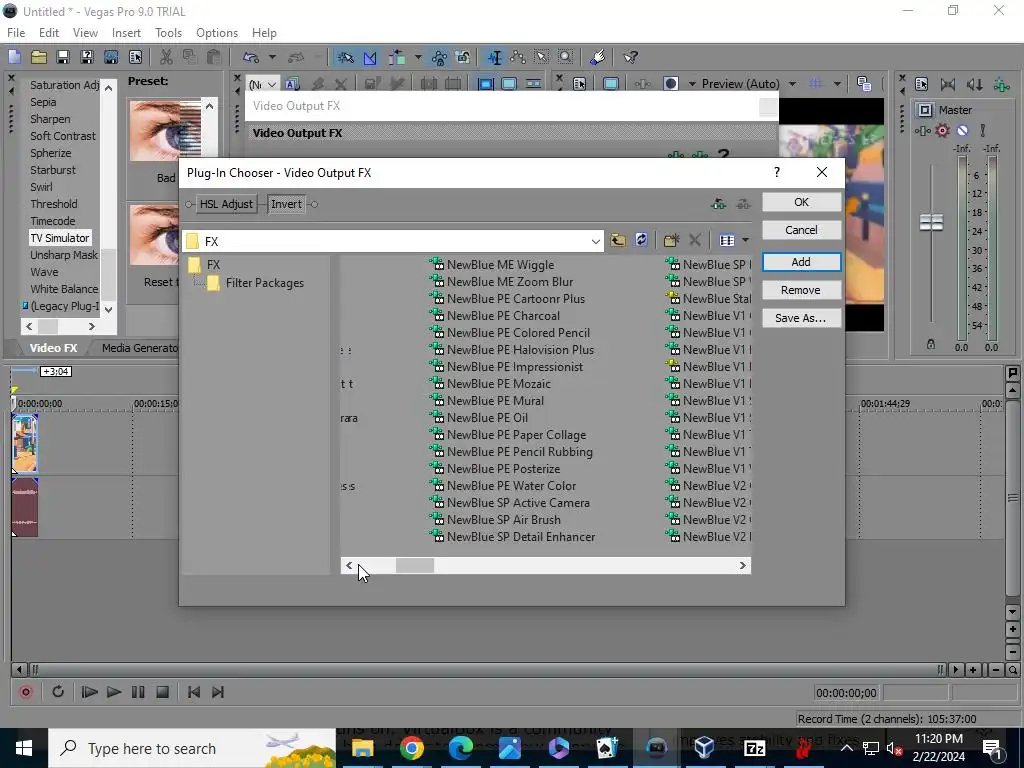1024x768 pixels.
Task: Click Cancel in Plug-In Chooser
Action: (x=801, y=230)
